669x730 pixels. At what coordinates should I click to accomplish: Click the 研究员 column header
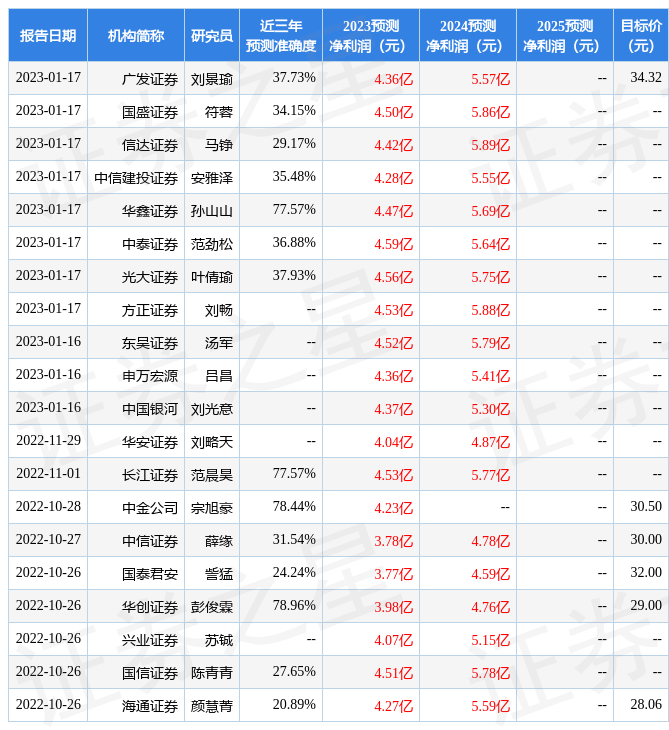tap(212, 35)
